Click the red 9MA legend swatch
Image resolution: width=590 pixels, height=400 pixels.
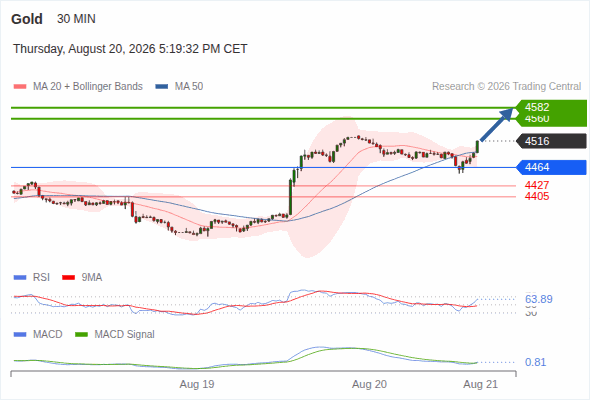point(68,278)
